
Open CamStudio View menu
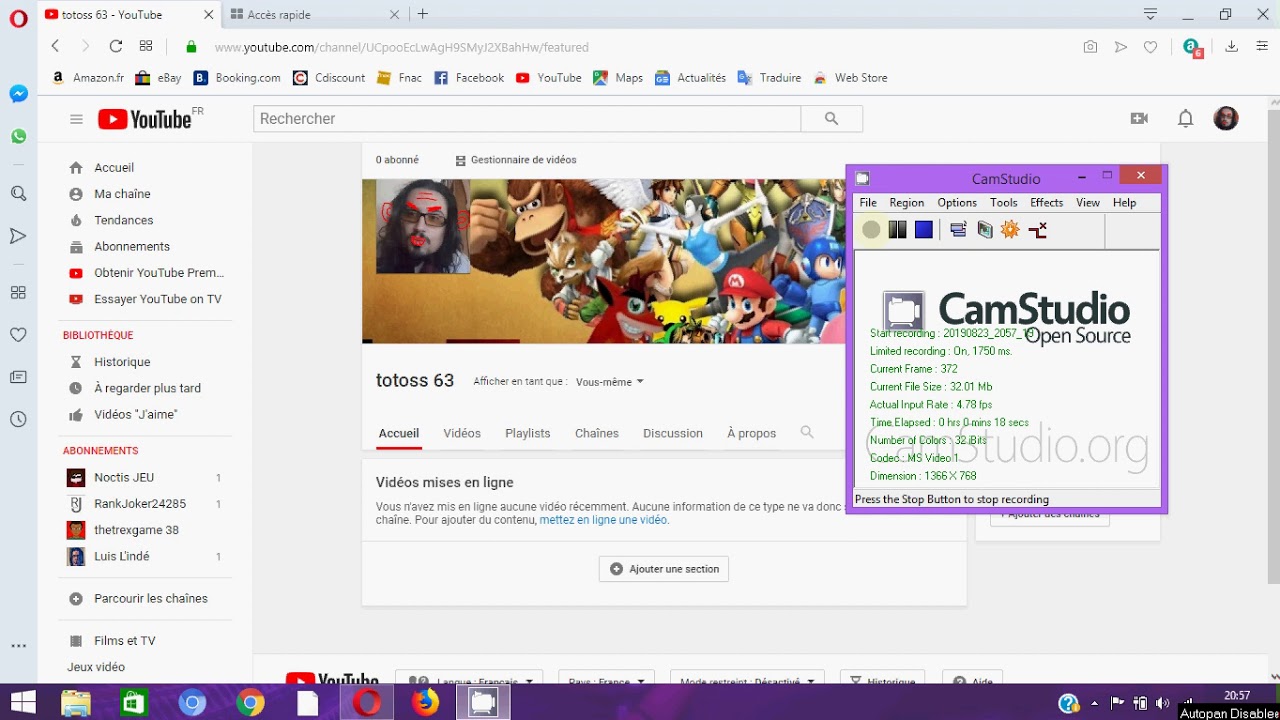pyautogui.click(x=1088, y=202)
